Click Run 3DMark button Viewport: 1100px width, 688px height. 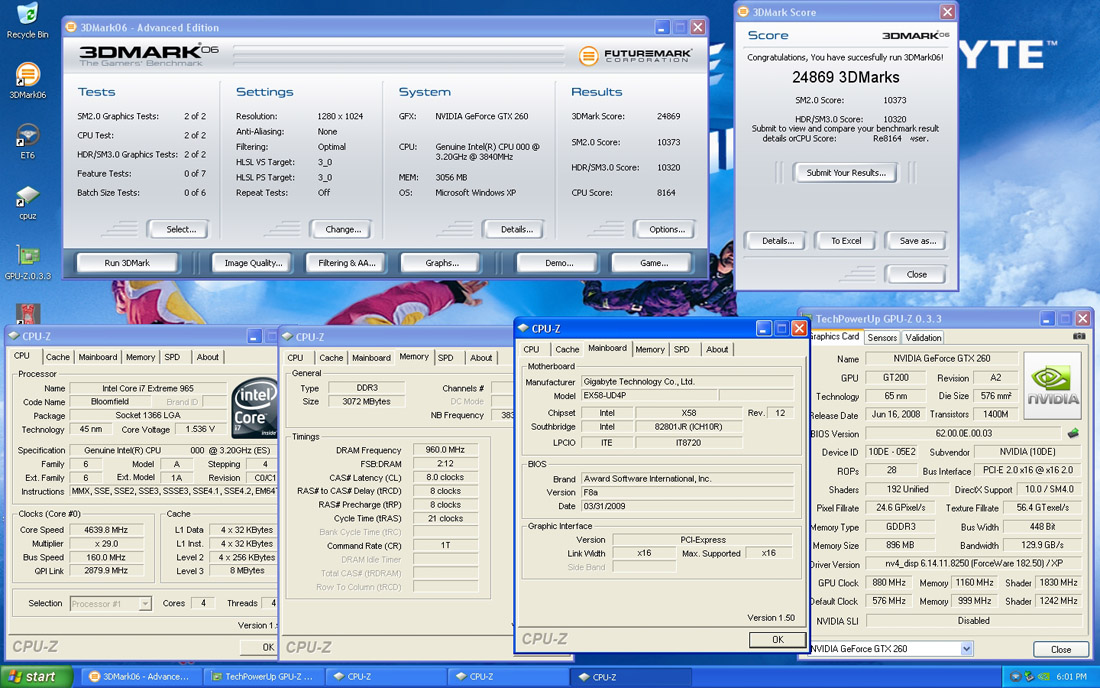(127, 263)
